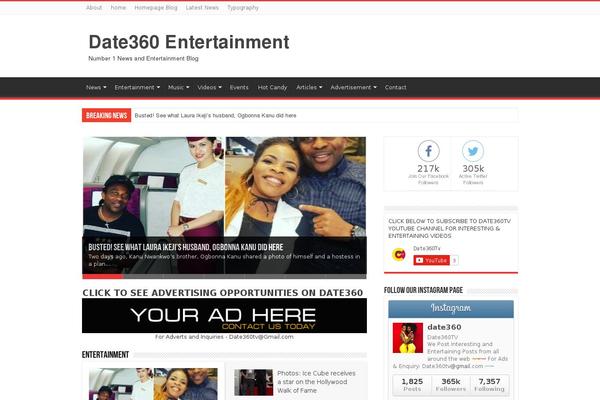
Task: Open the featured slider headline about Ogbonna Kanu
Action: (x=186, y=247)
